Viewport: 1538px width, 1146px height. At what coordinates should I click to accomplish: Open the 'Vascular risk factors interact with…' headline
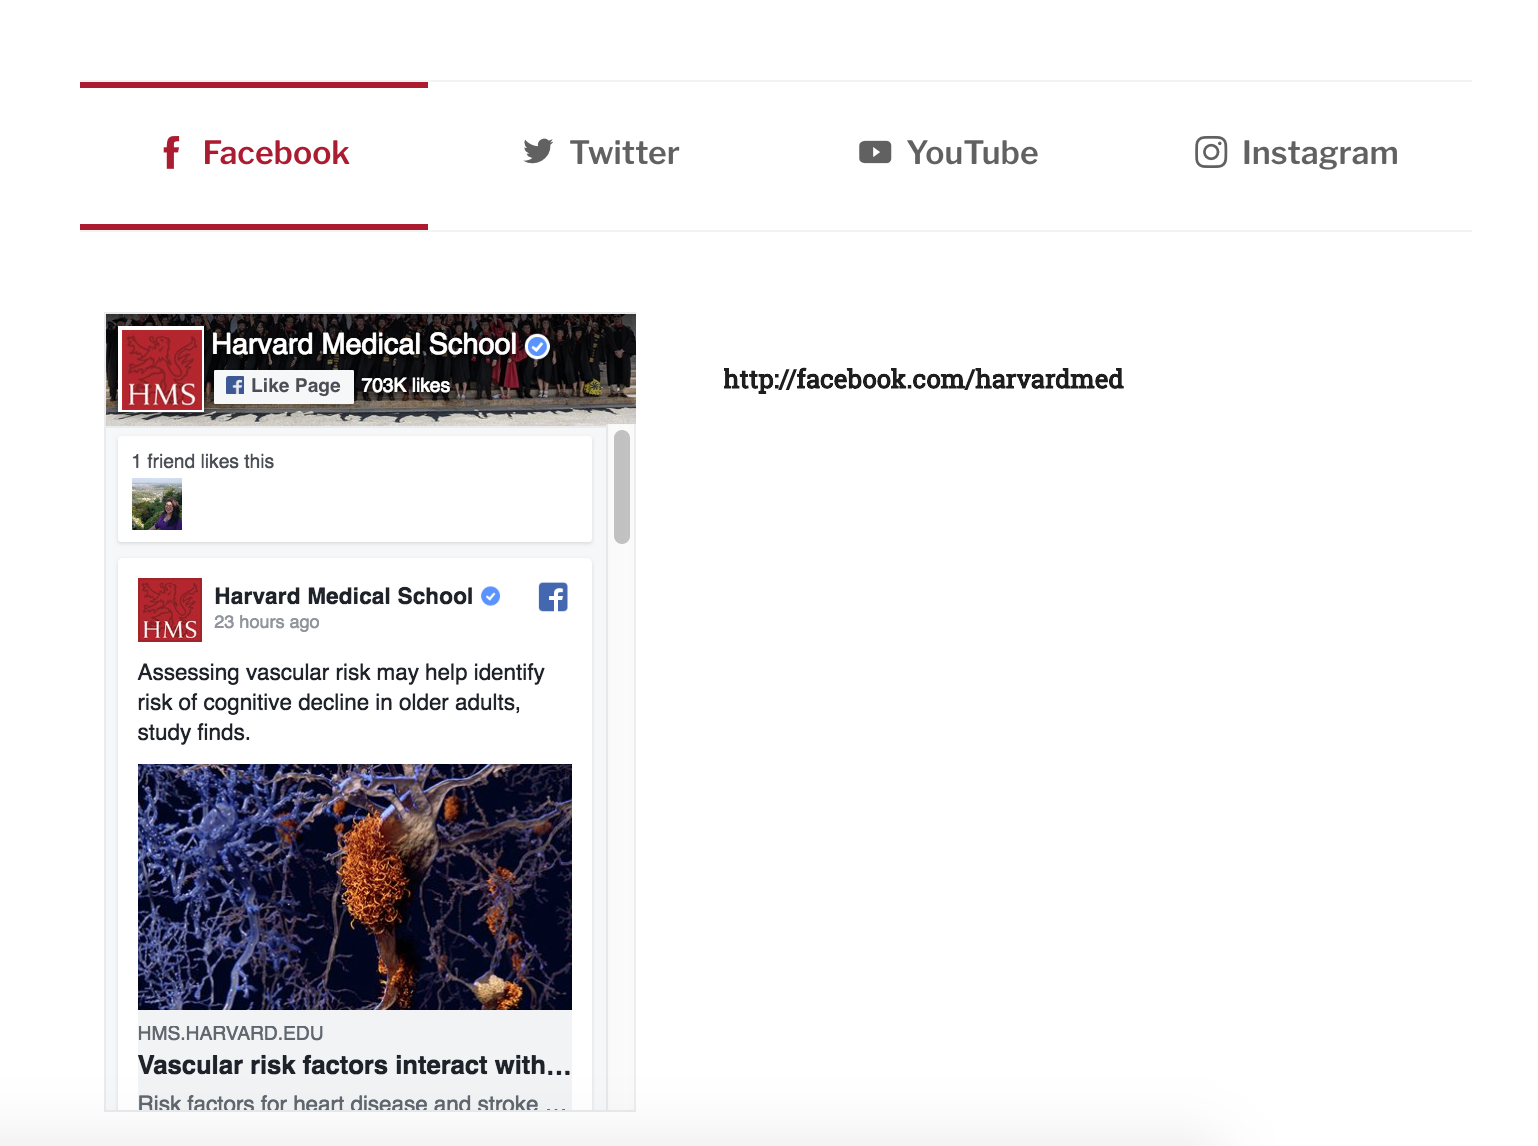point(355,1065)
